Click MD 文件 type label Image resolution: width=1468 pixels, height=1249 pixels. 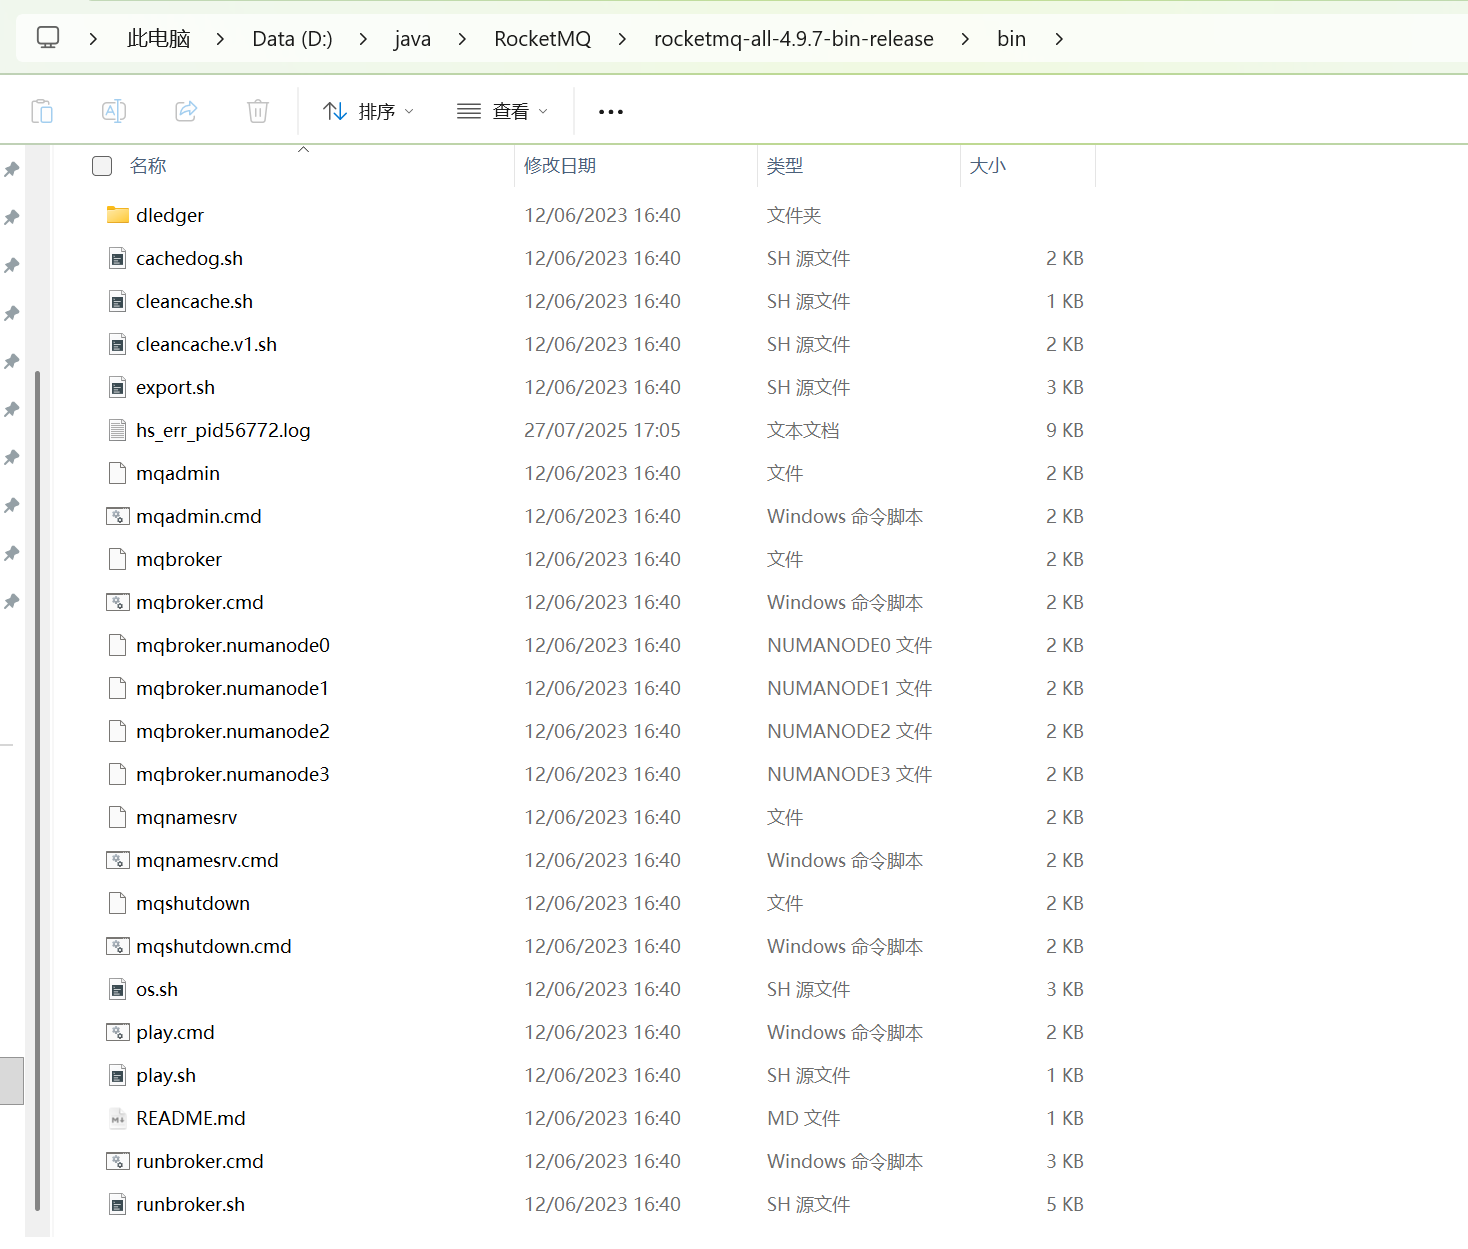(803, 1118)
